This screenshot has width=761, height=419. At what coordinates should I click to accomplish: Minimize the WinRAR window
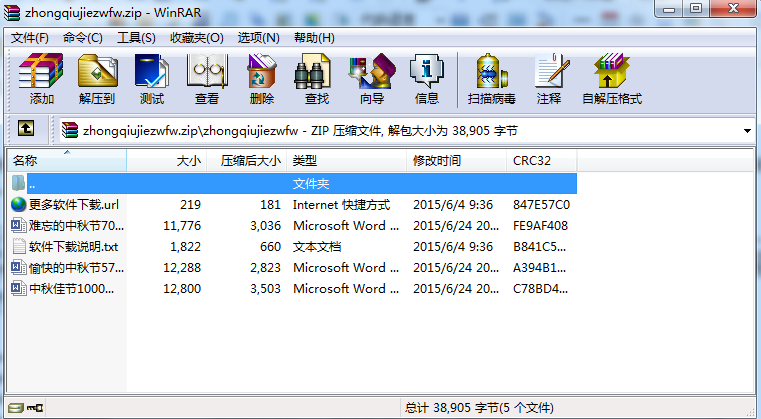(x=669, y=9)
